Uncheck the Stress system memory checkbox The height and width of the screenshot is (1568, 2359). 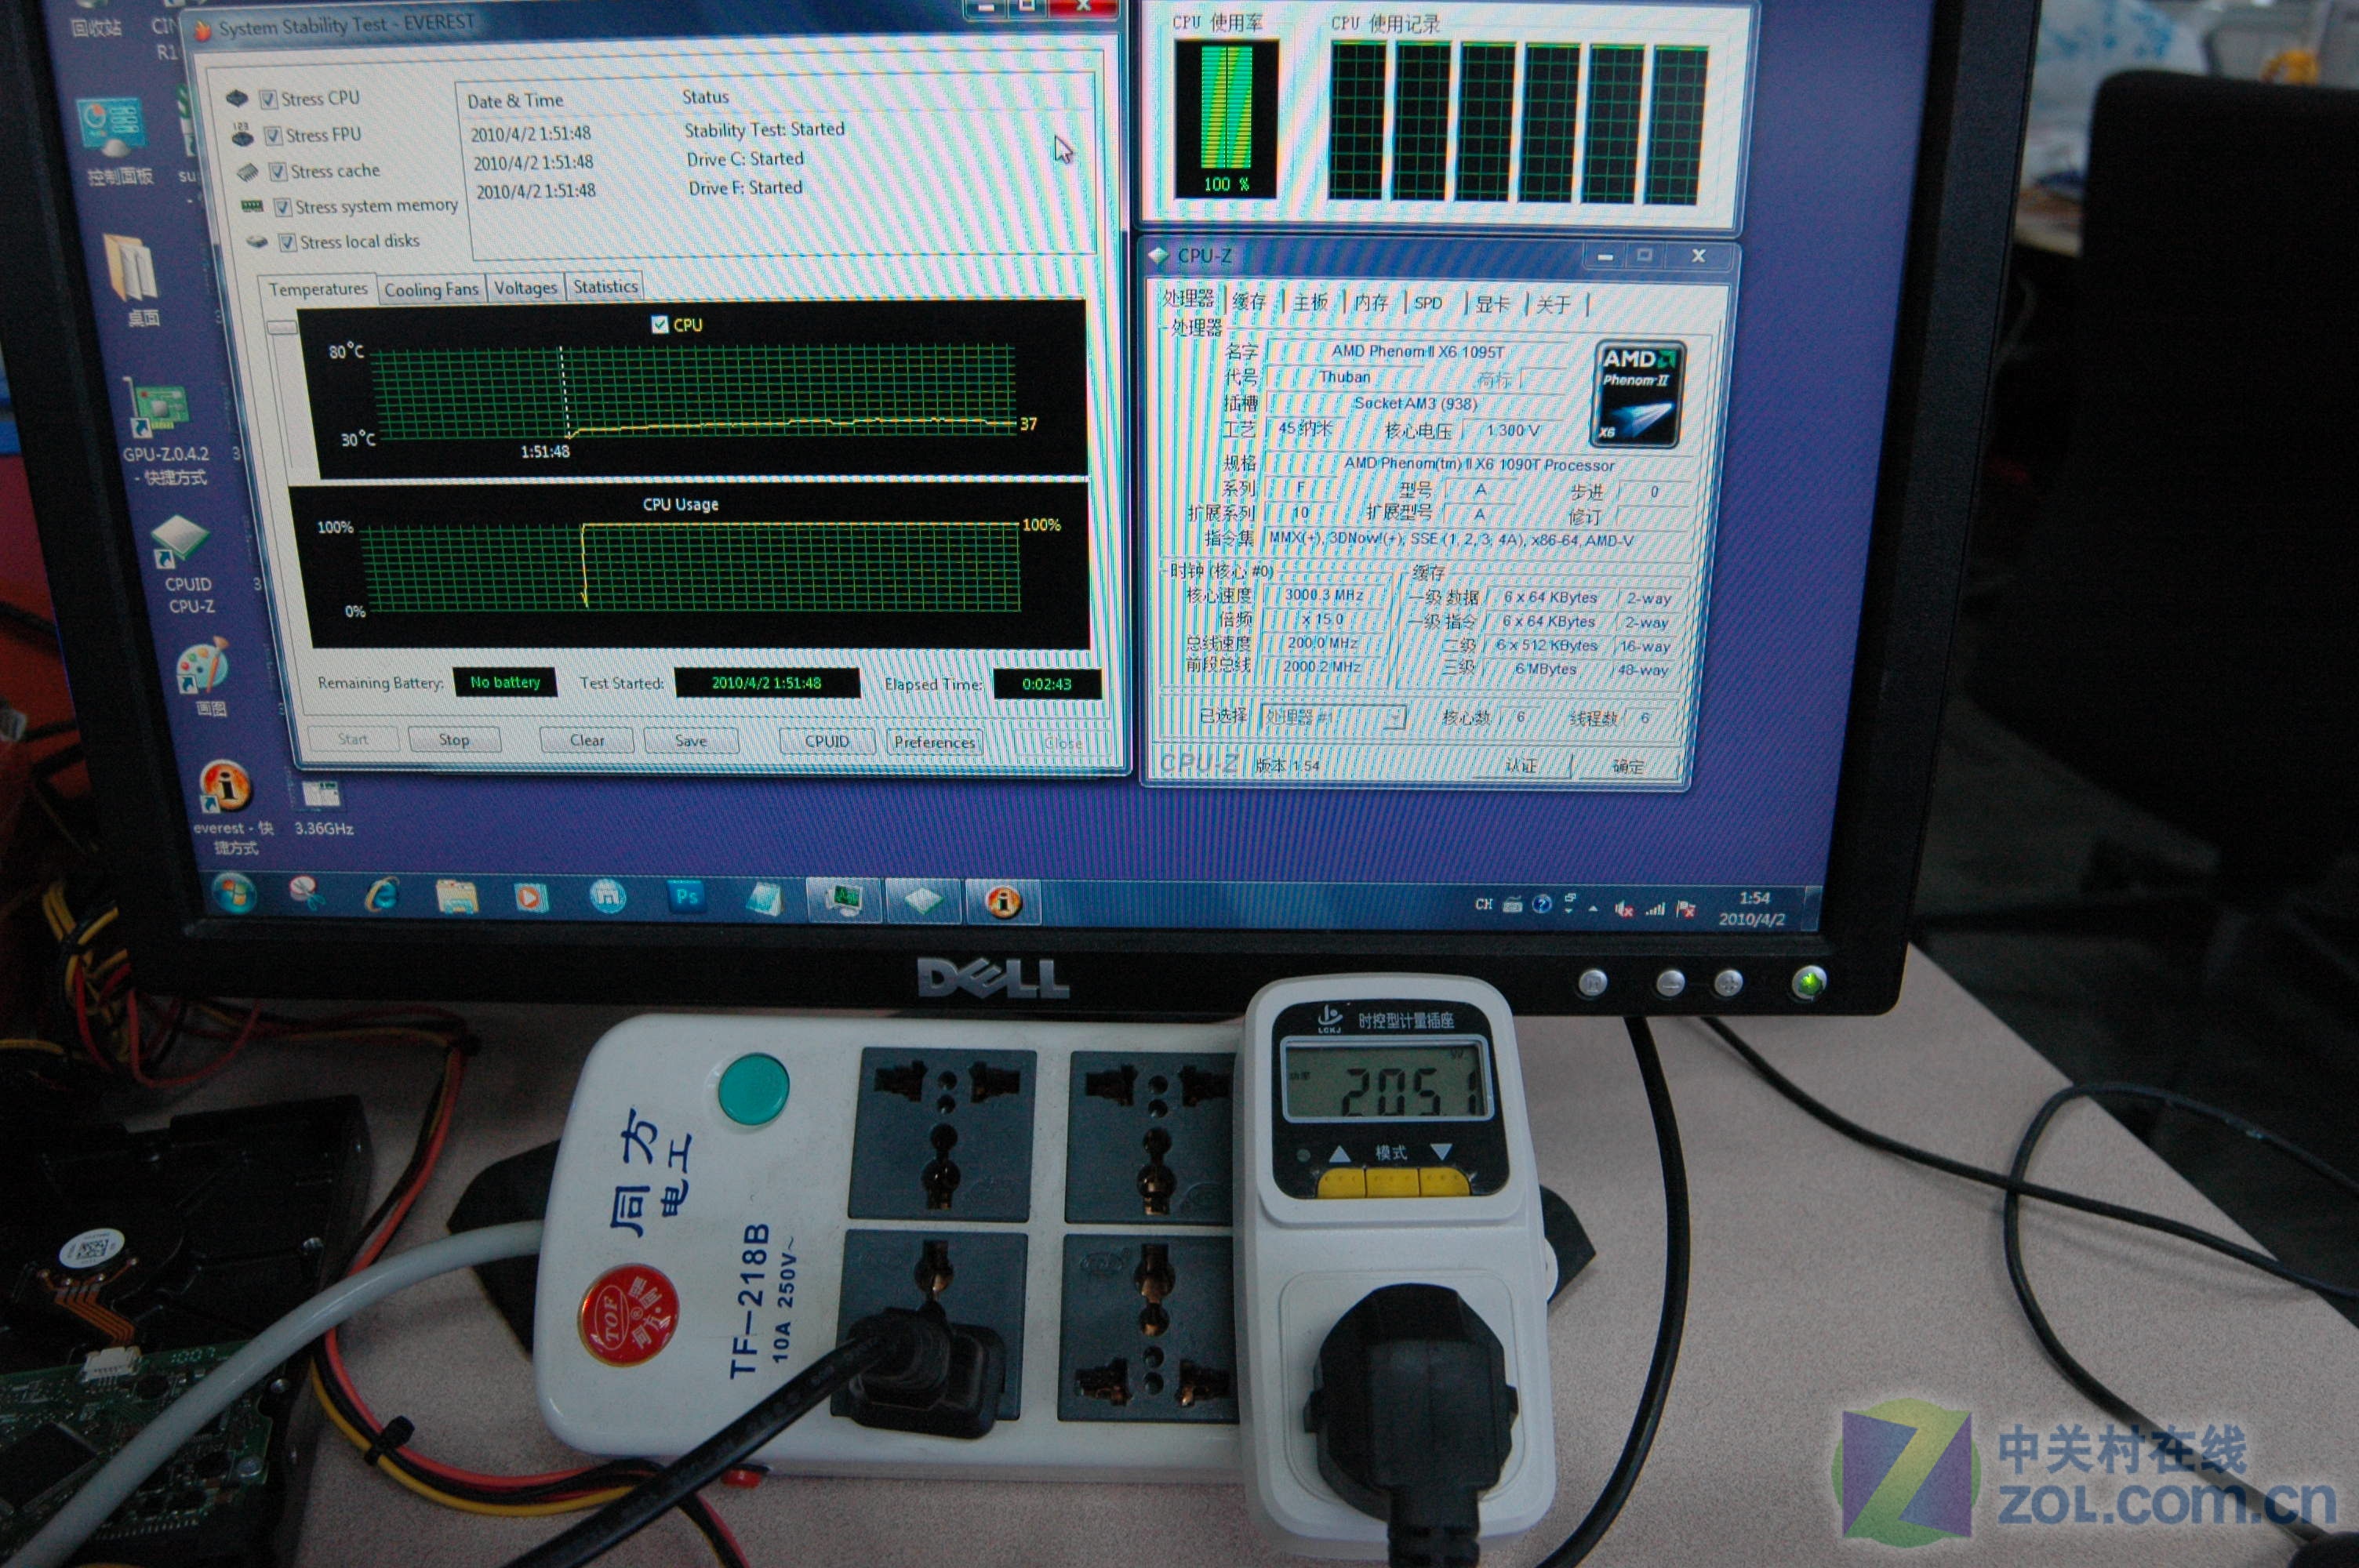283,207
